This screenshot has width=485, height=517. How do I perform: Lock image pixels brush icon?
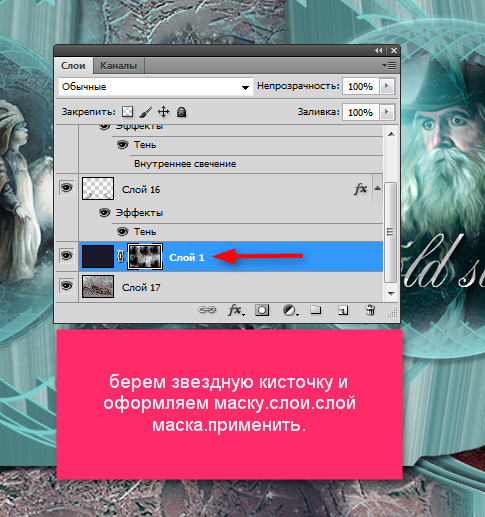click(146, 112)
